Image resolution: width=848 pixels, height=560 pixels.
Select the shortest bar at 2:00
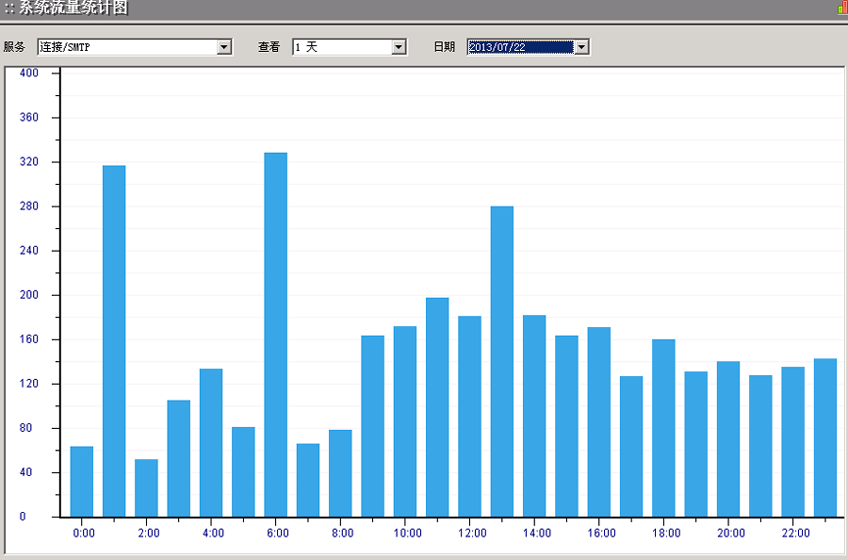point(146,488)
